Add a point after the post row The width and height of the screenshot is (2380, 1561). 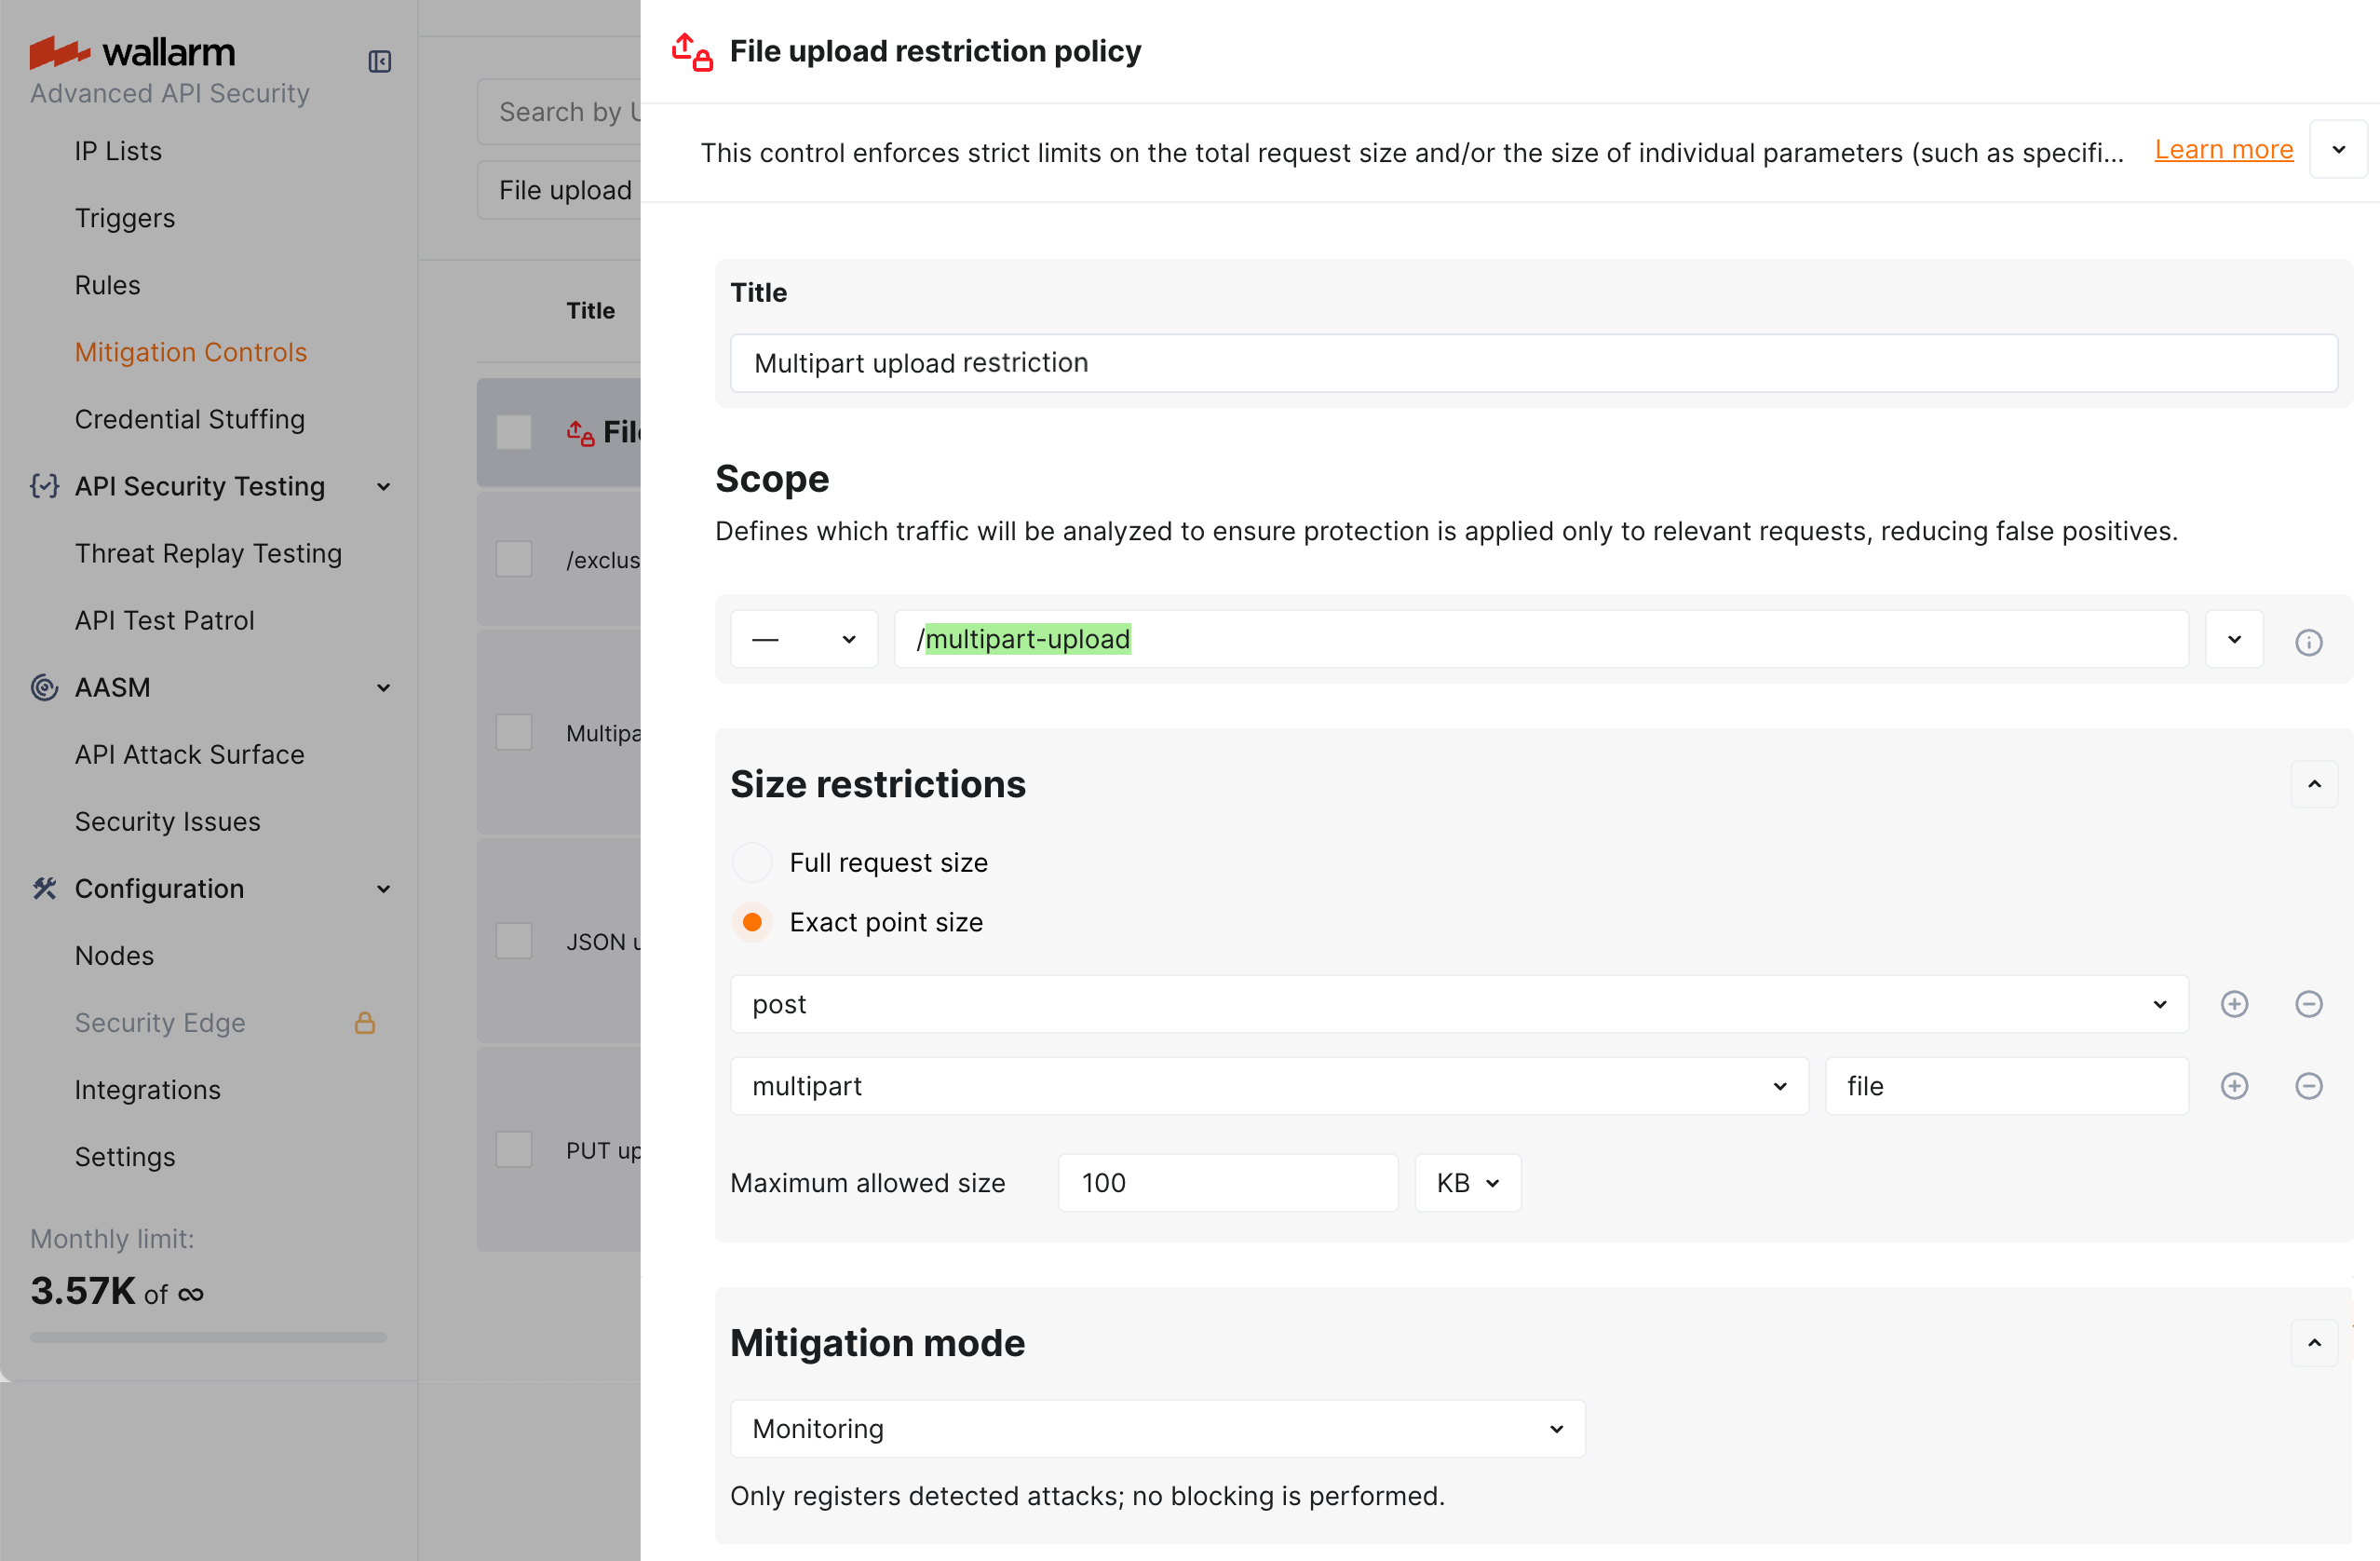pyautogui.click(x=2234, y=1004)
